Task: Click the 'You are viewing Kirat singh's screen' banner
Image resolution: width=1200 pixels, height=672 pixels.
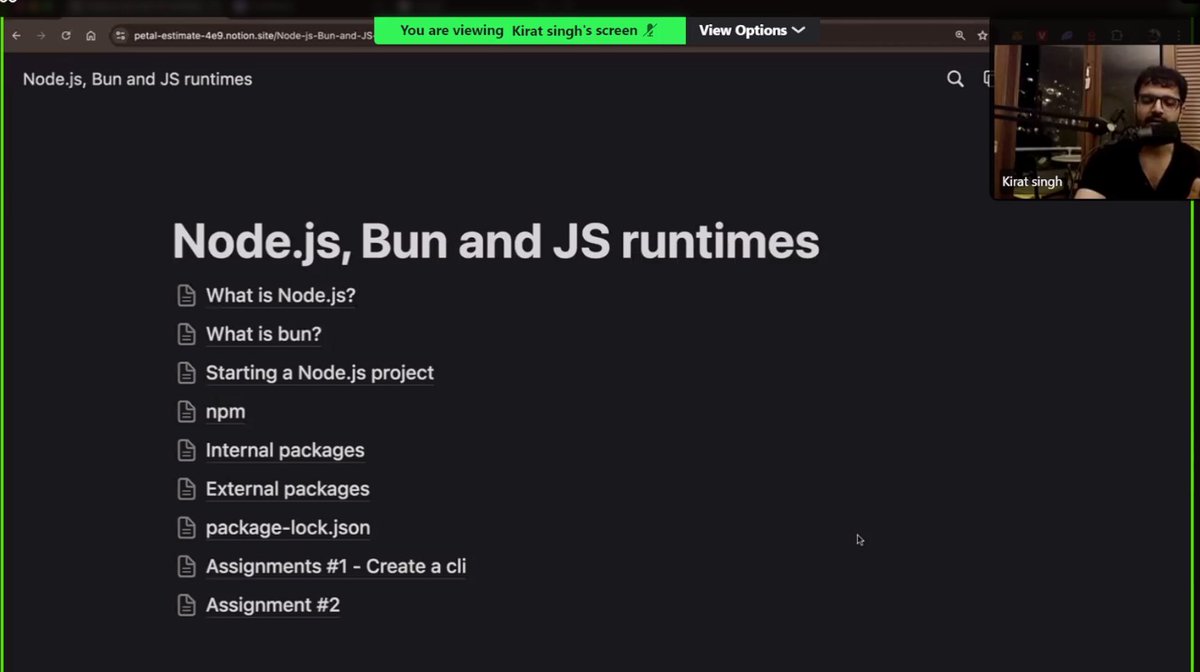Action: [530, 30]
